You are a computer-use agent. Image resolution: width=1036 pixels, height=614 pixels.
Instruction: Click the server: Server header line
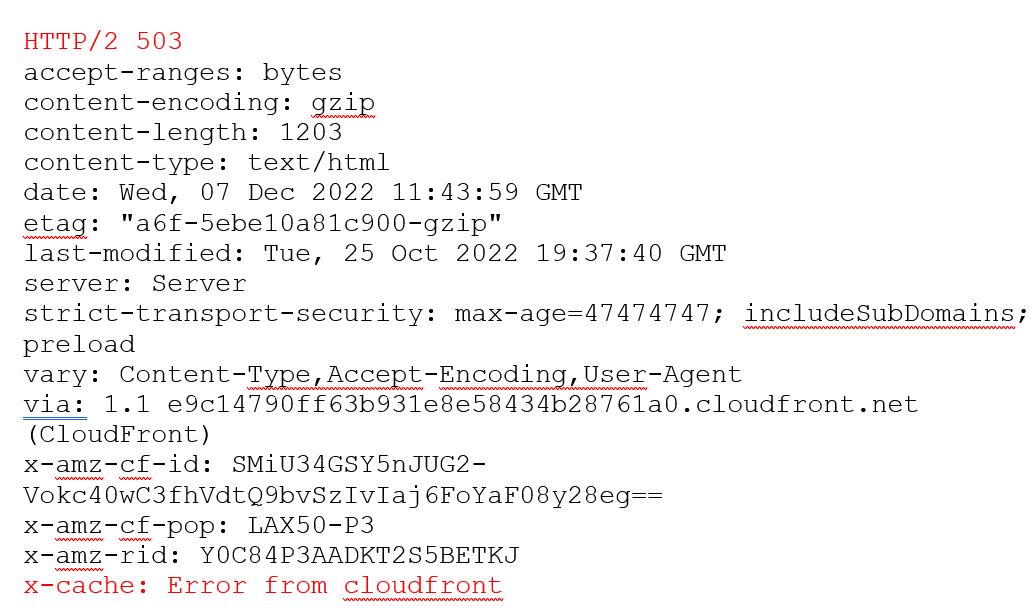[x=134, y=284]
